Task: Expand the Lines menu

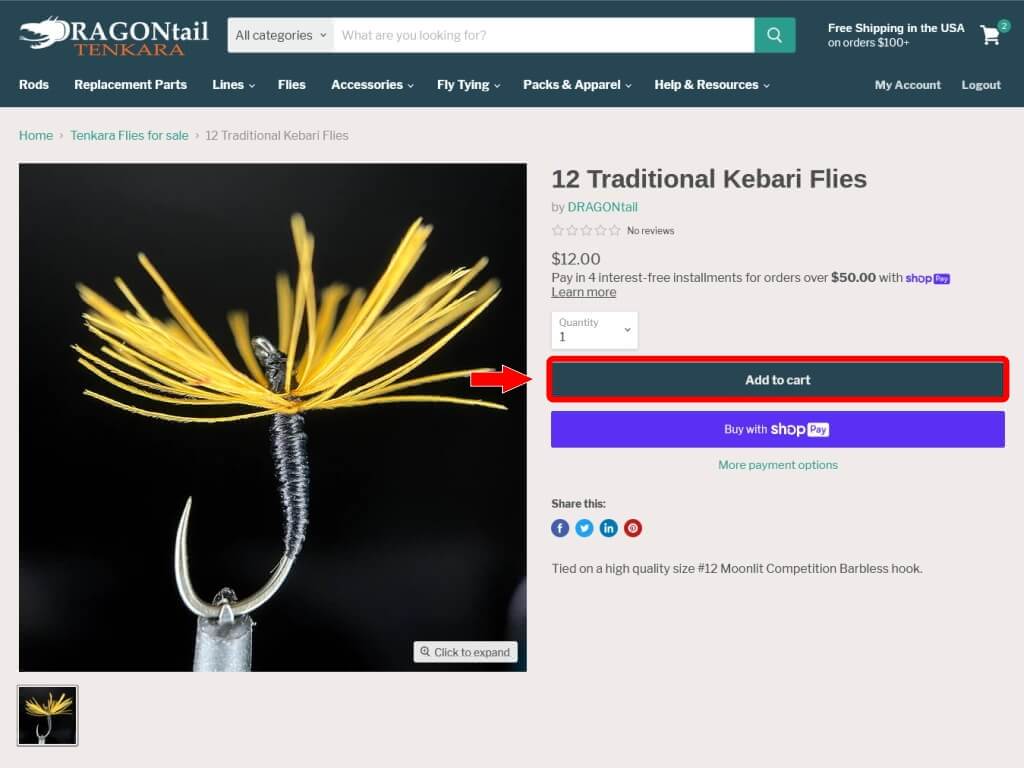Action: 233,85
